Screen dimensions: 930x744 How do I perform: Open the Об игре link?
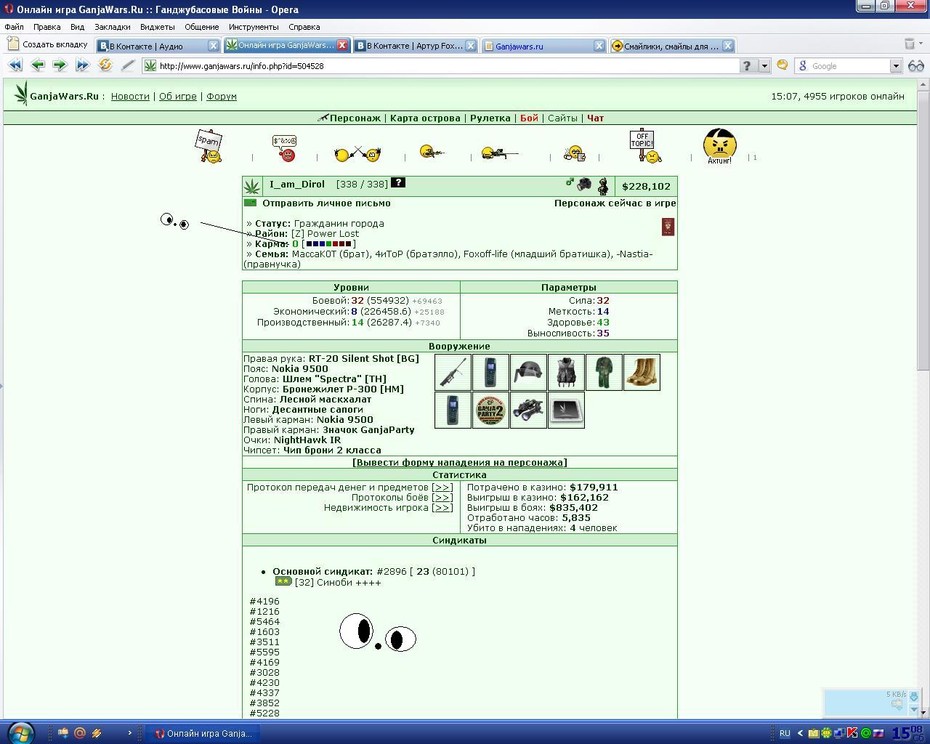(x=178, y=96)
